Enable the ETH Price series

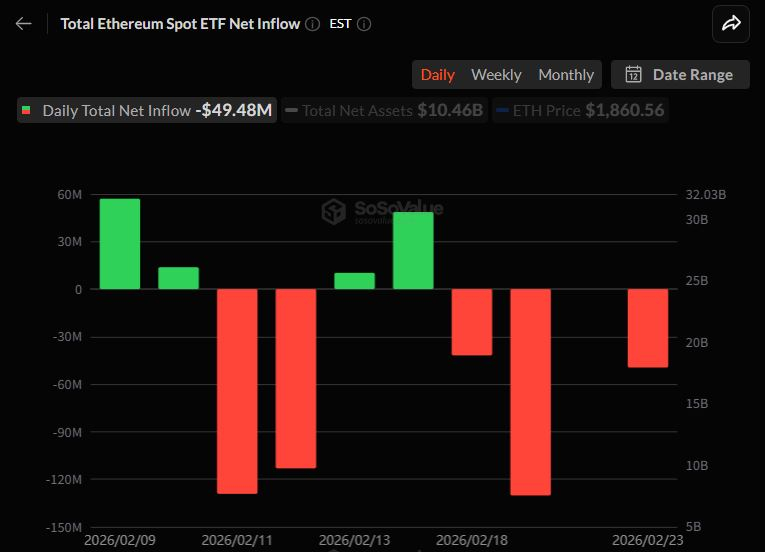(581, 111)
